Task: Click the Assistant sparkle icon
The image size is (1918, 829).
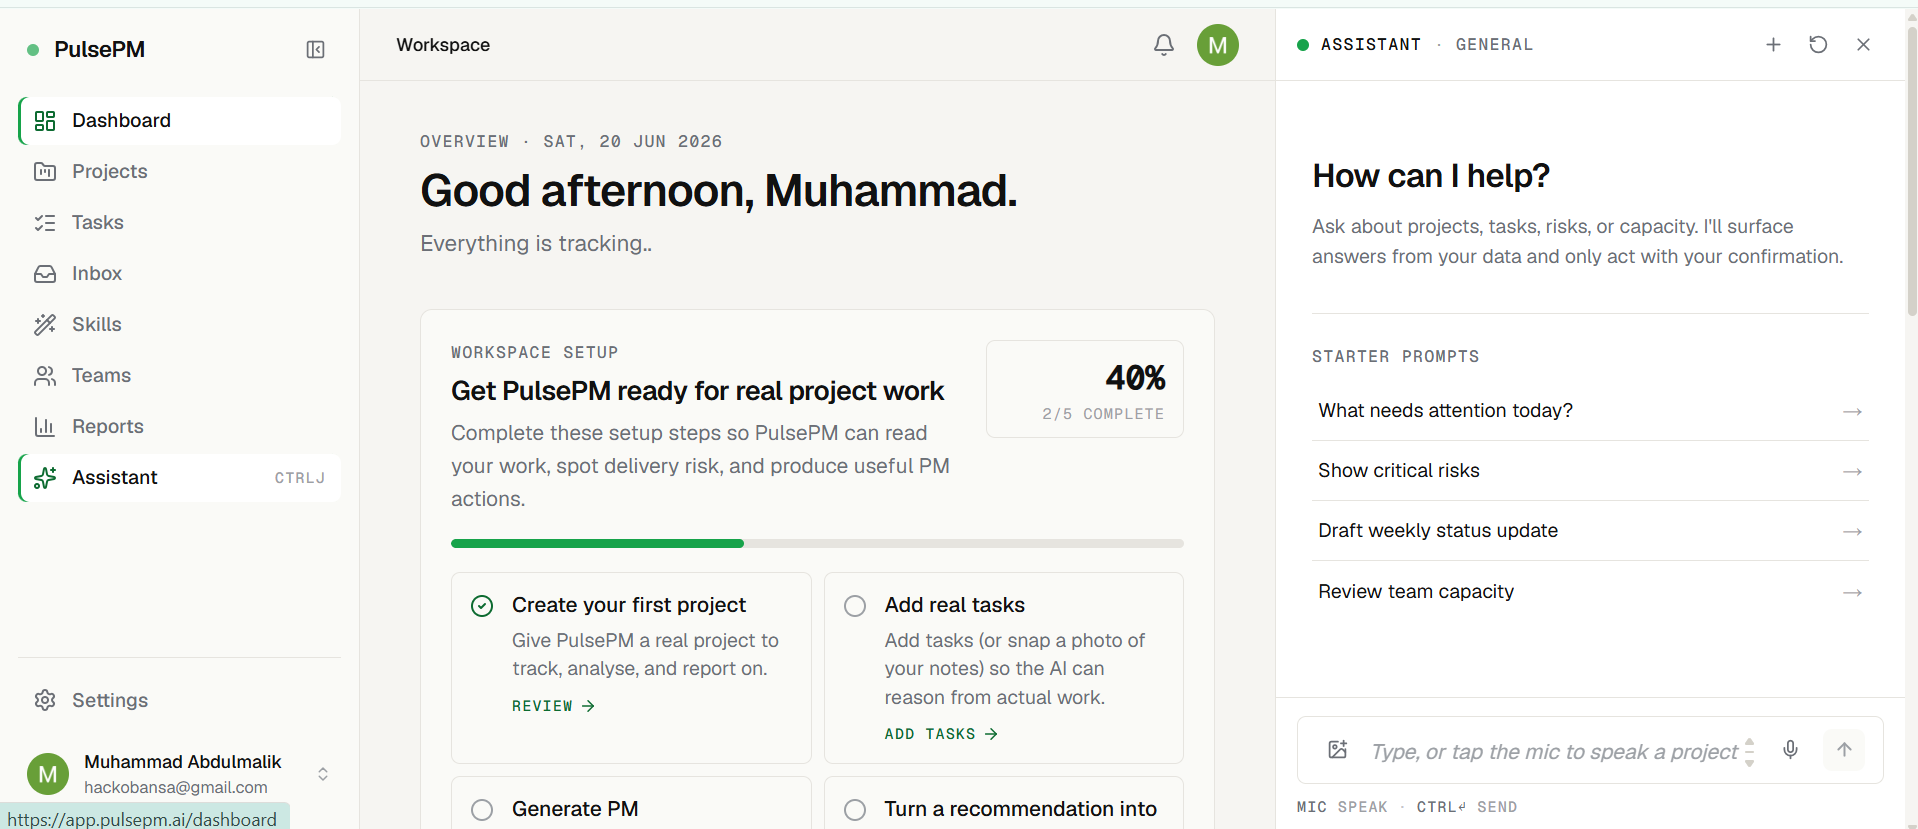Action: pos(45,478)
